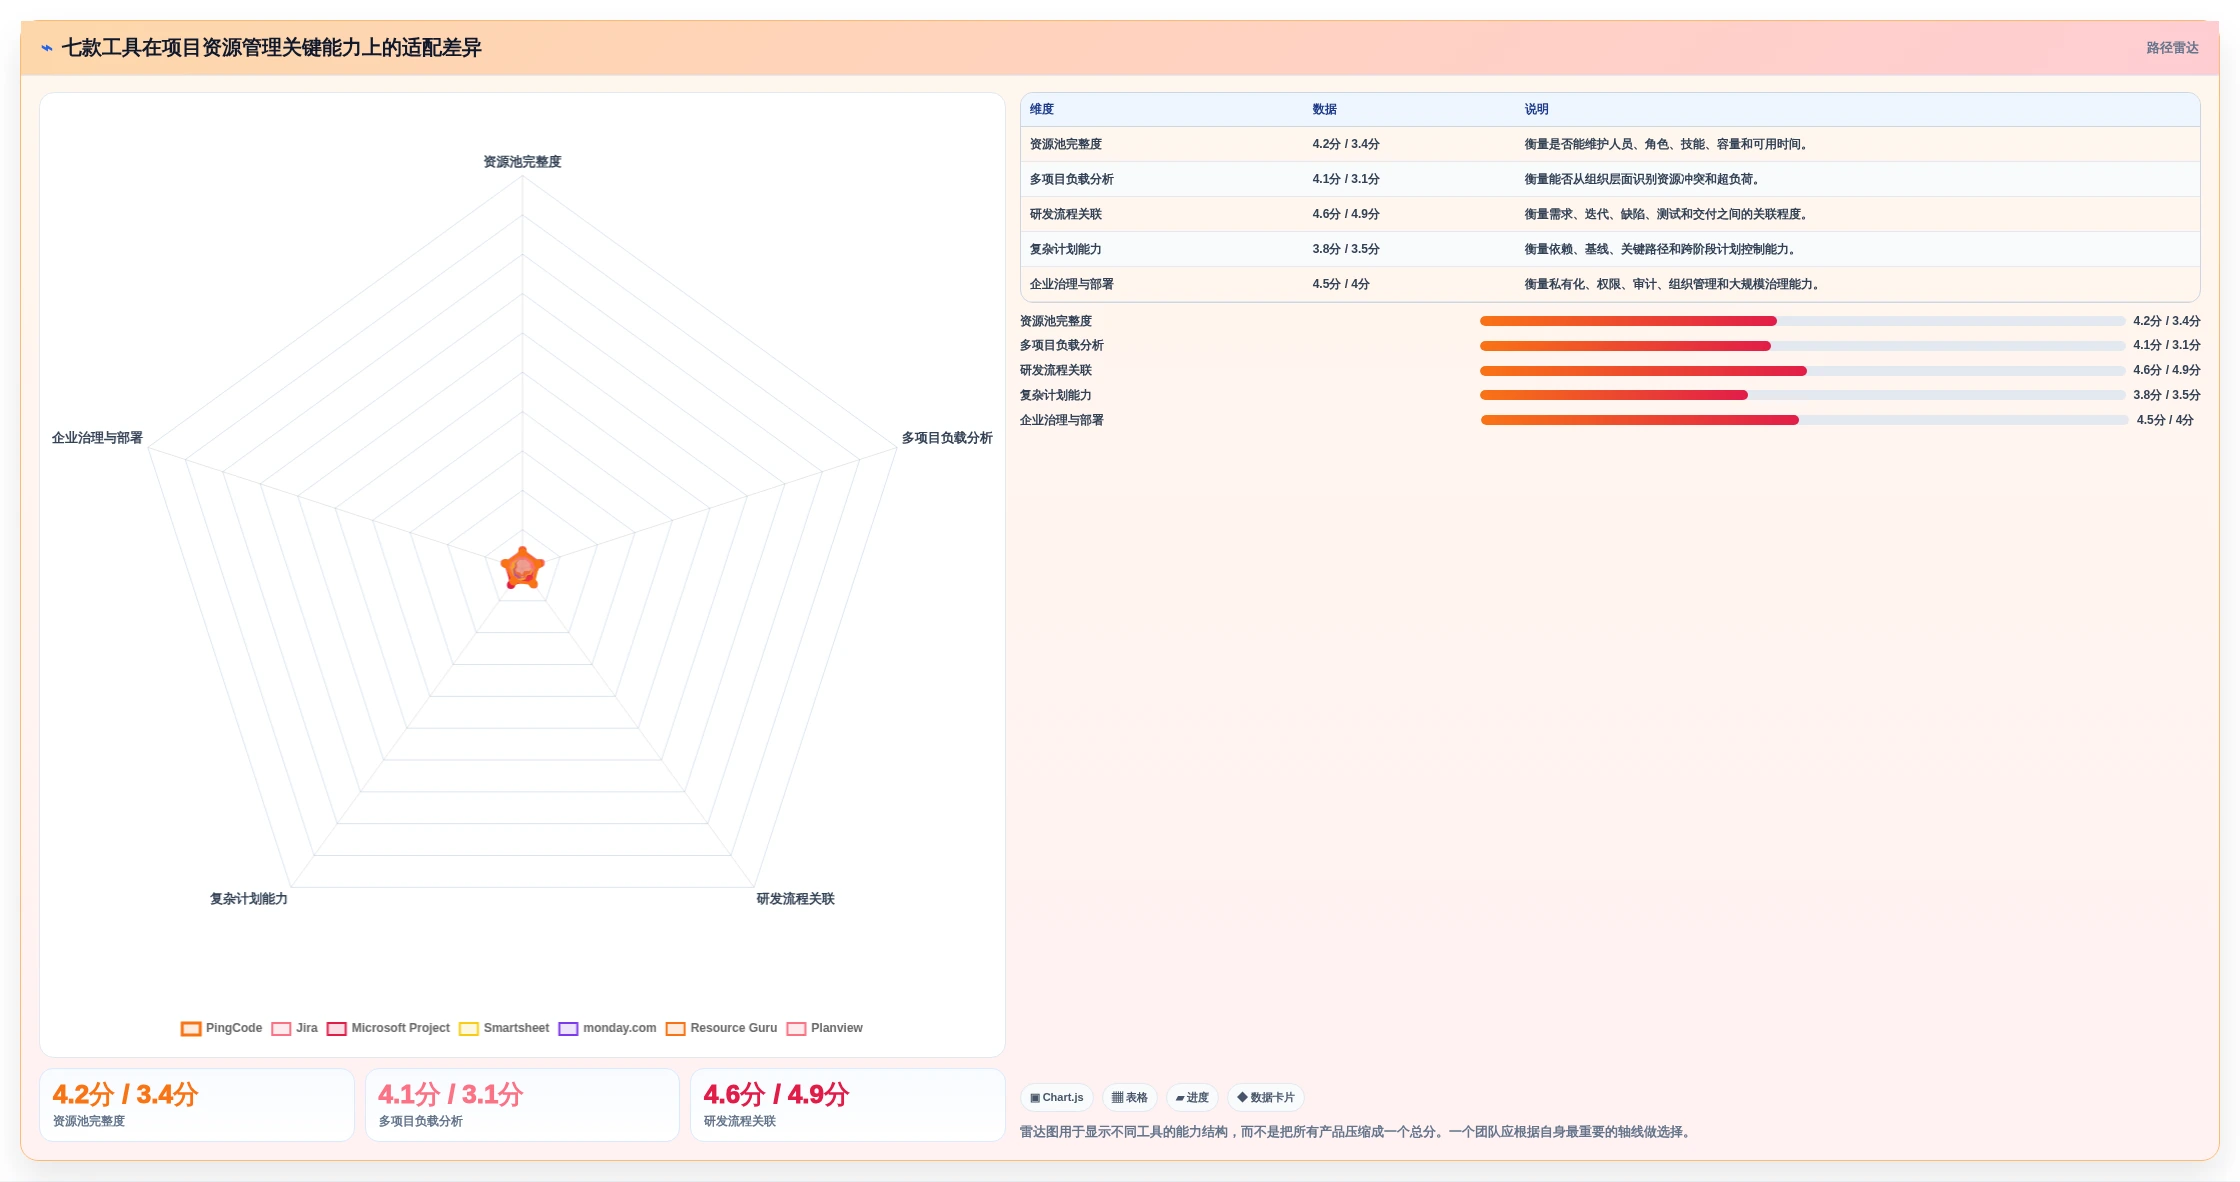Click the 资源池完整度 progress bar
The width and height of the screenshot is (2240, 1182).
point(1802,321)
